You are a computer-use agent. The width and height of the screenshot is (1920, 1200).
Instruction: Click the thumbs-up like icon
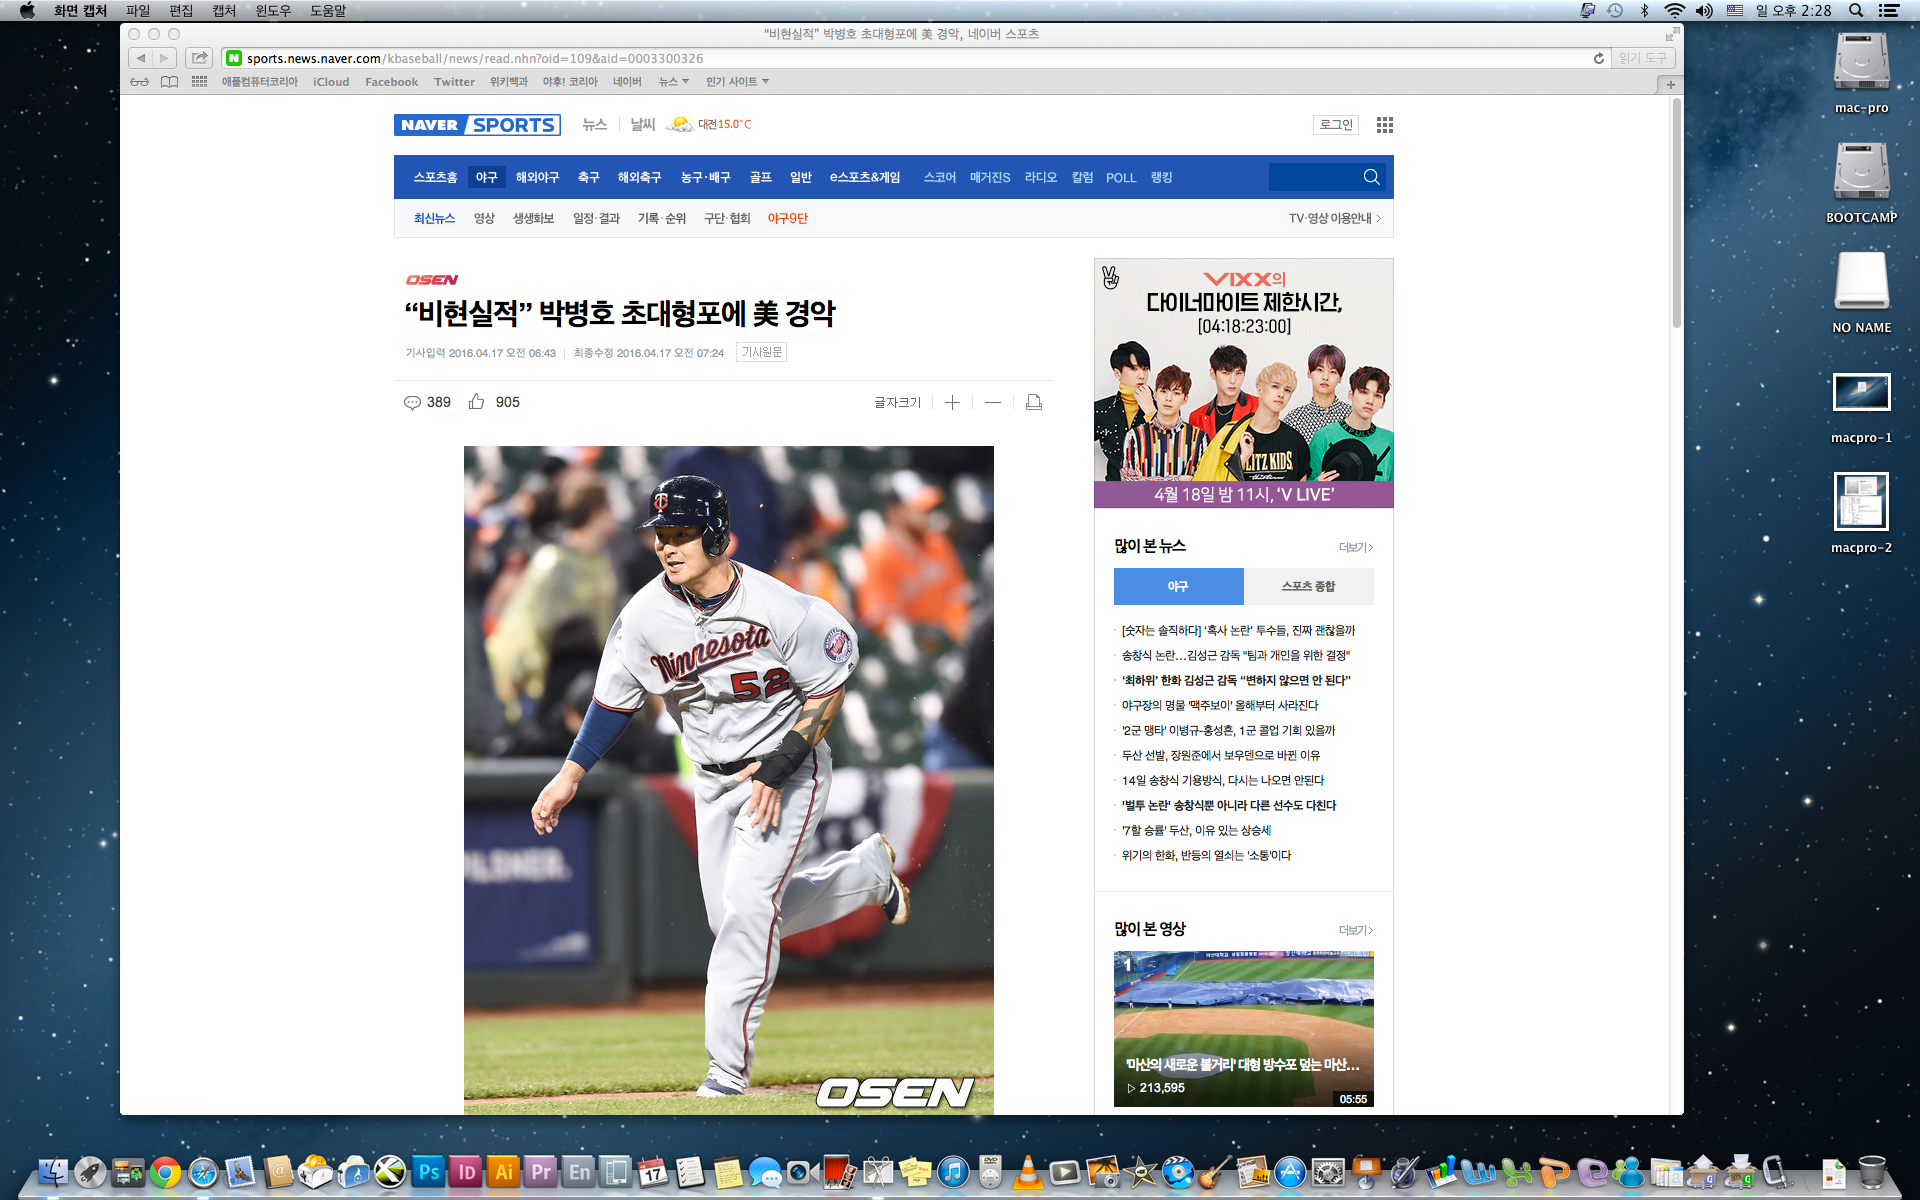coord(477,402)
